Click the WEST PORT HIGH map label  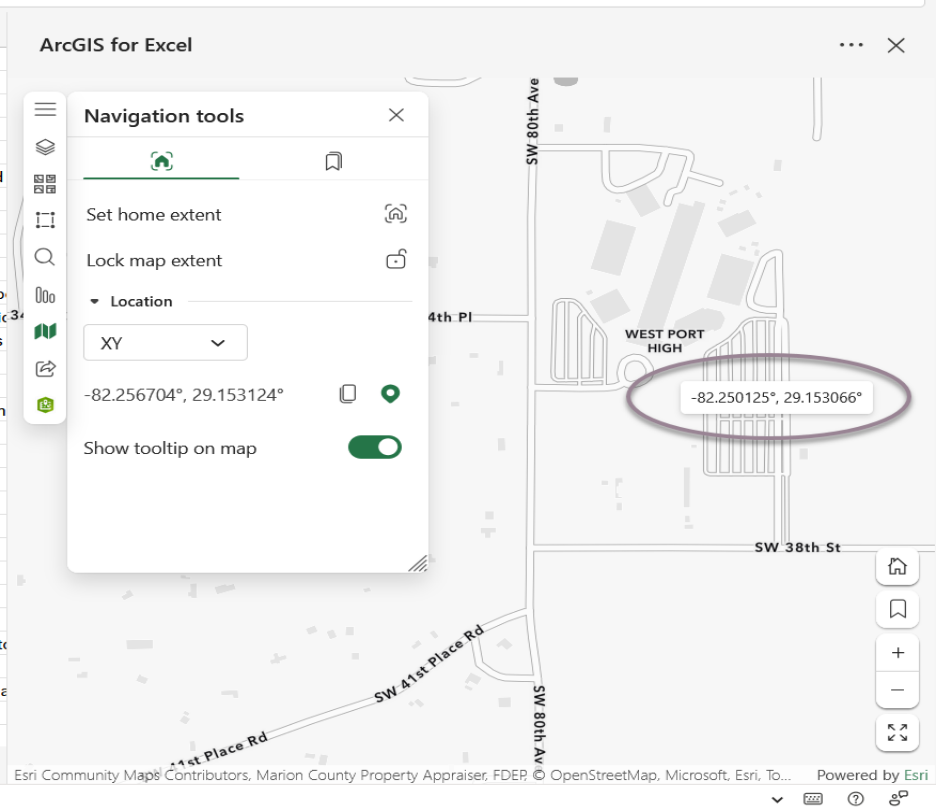coord(664,341)
